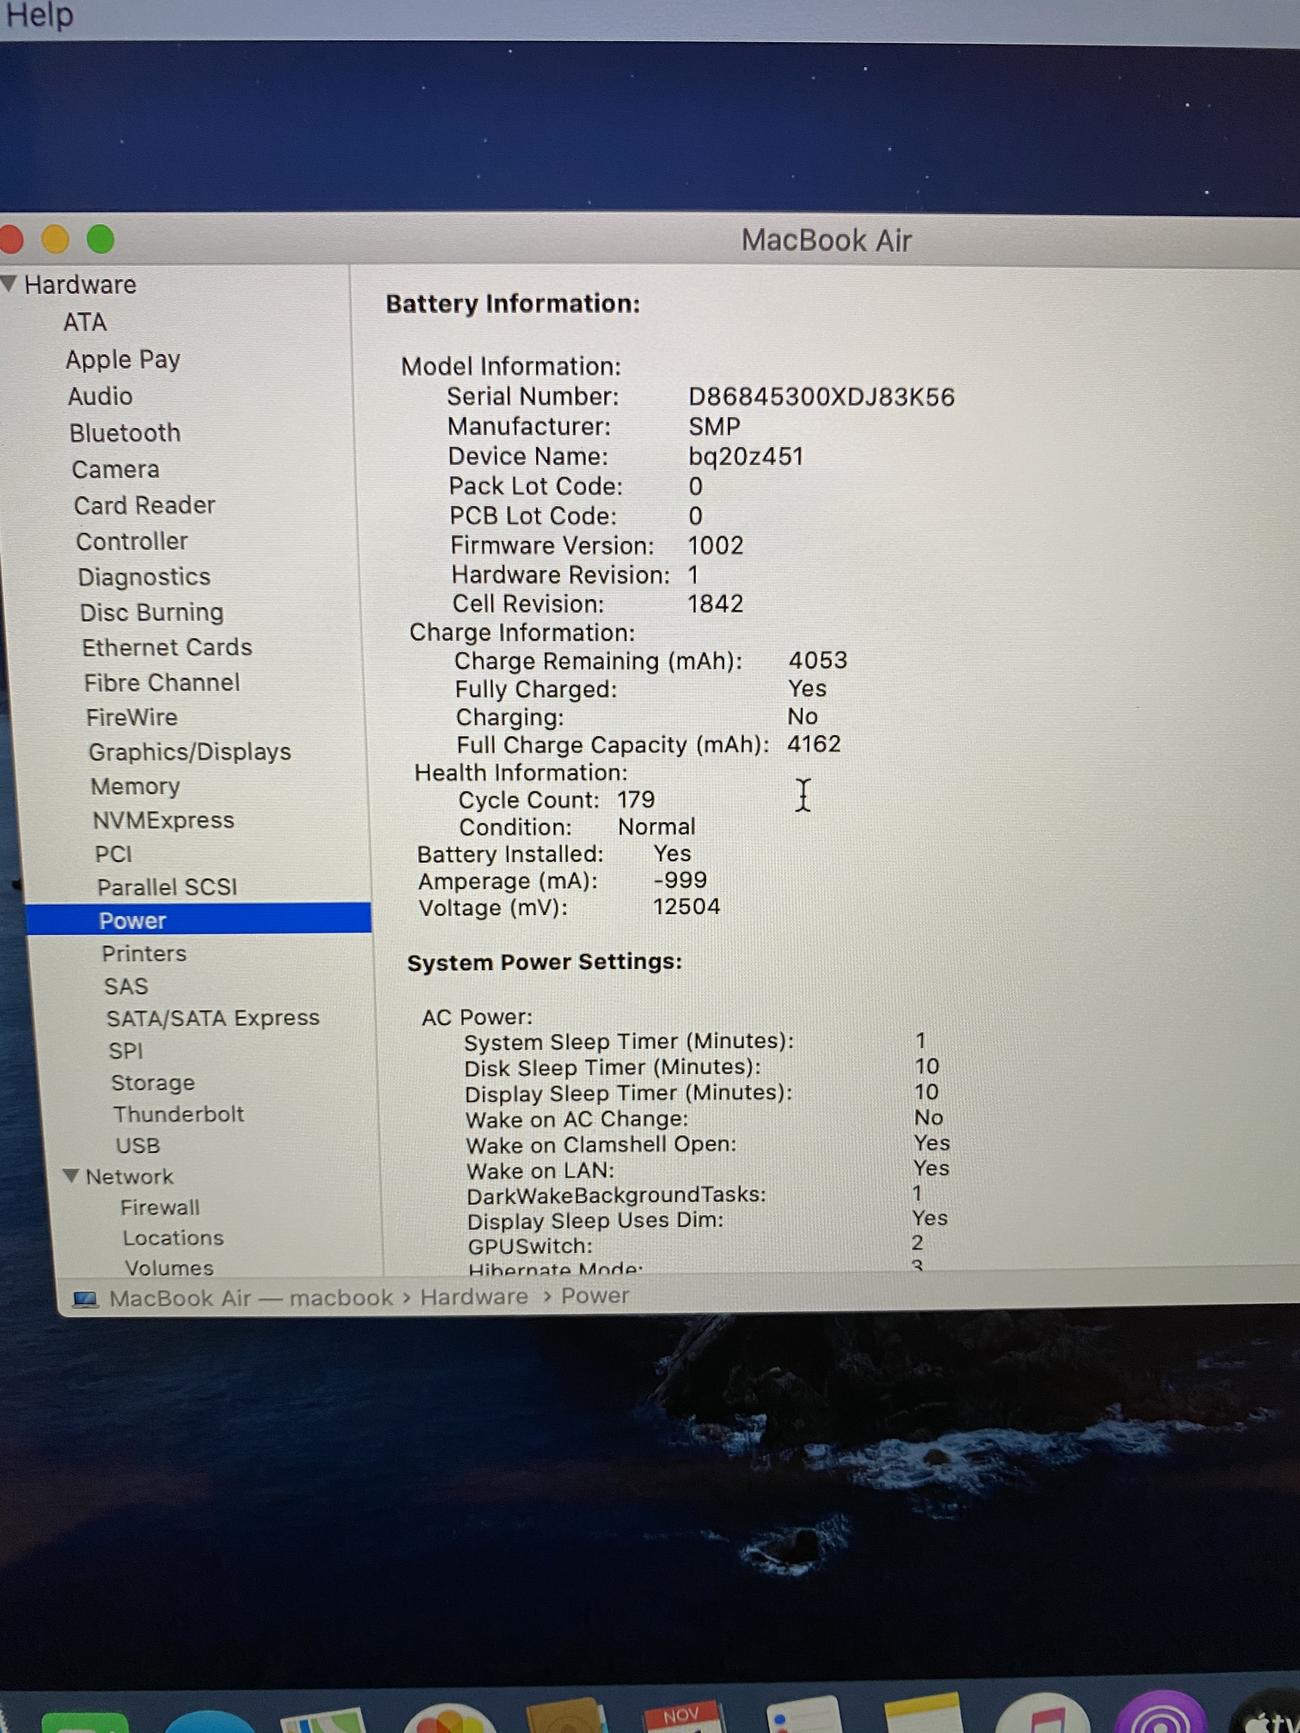Collapse the Network section disclosure triangle
Image resolution: width=1300 pixels, height=1733 pixels.
pyautogui.click(x=71, y=1176)
